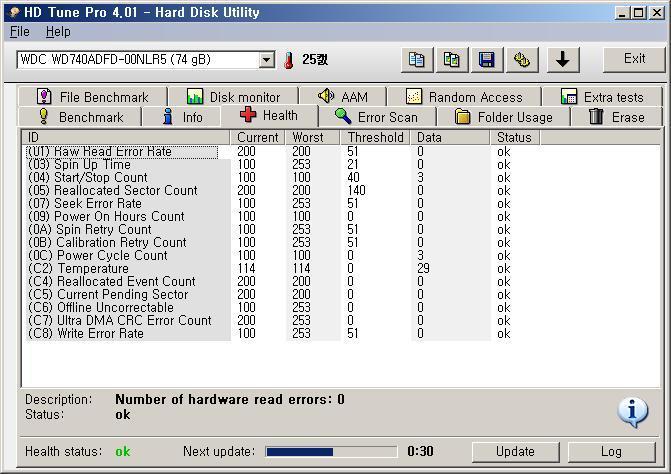Click the HD Tune title bar app icon

(14, 12)
